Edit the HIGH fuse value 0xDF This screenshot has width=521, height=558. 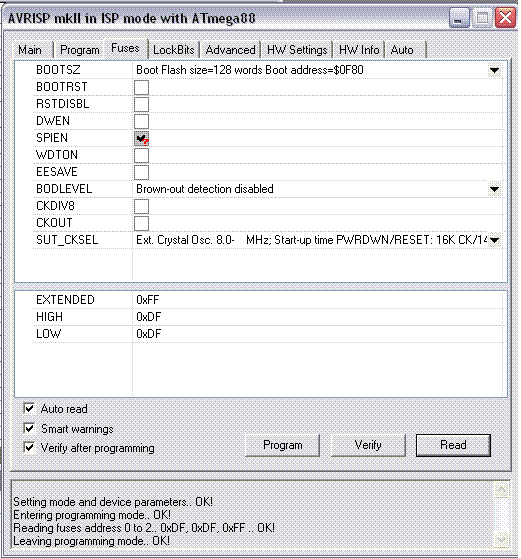(149, 317)
